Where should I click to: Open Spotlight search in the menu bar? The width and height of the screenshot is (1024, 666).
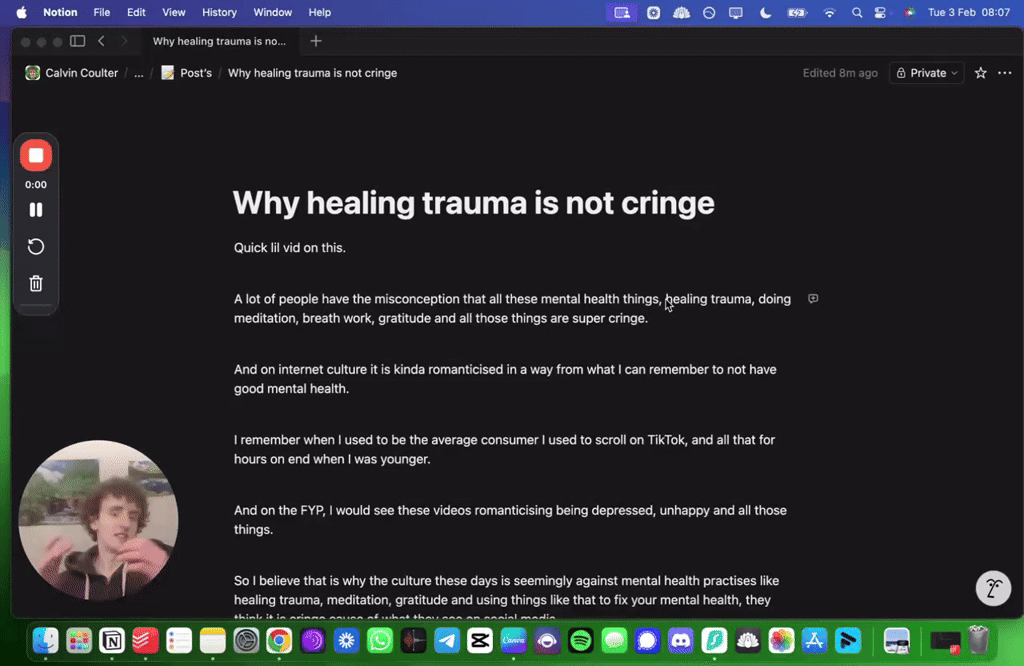pyautogui.click(x=855, y=12)
